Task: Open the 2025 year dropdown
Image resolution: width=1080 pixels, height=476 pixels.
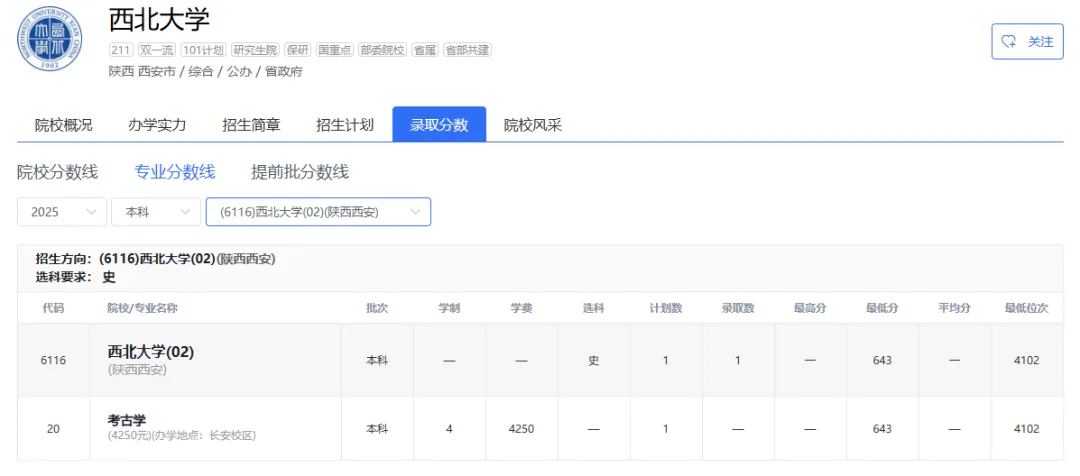Action: point(62,212)
